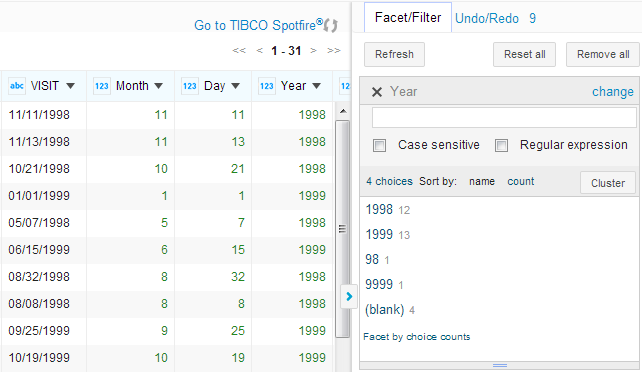This screenshot has width=642, height=372.
Task: Click the Remove all button
Action: [x=603, y=54]
